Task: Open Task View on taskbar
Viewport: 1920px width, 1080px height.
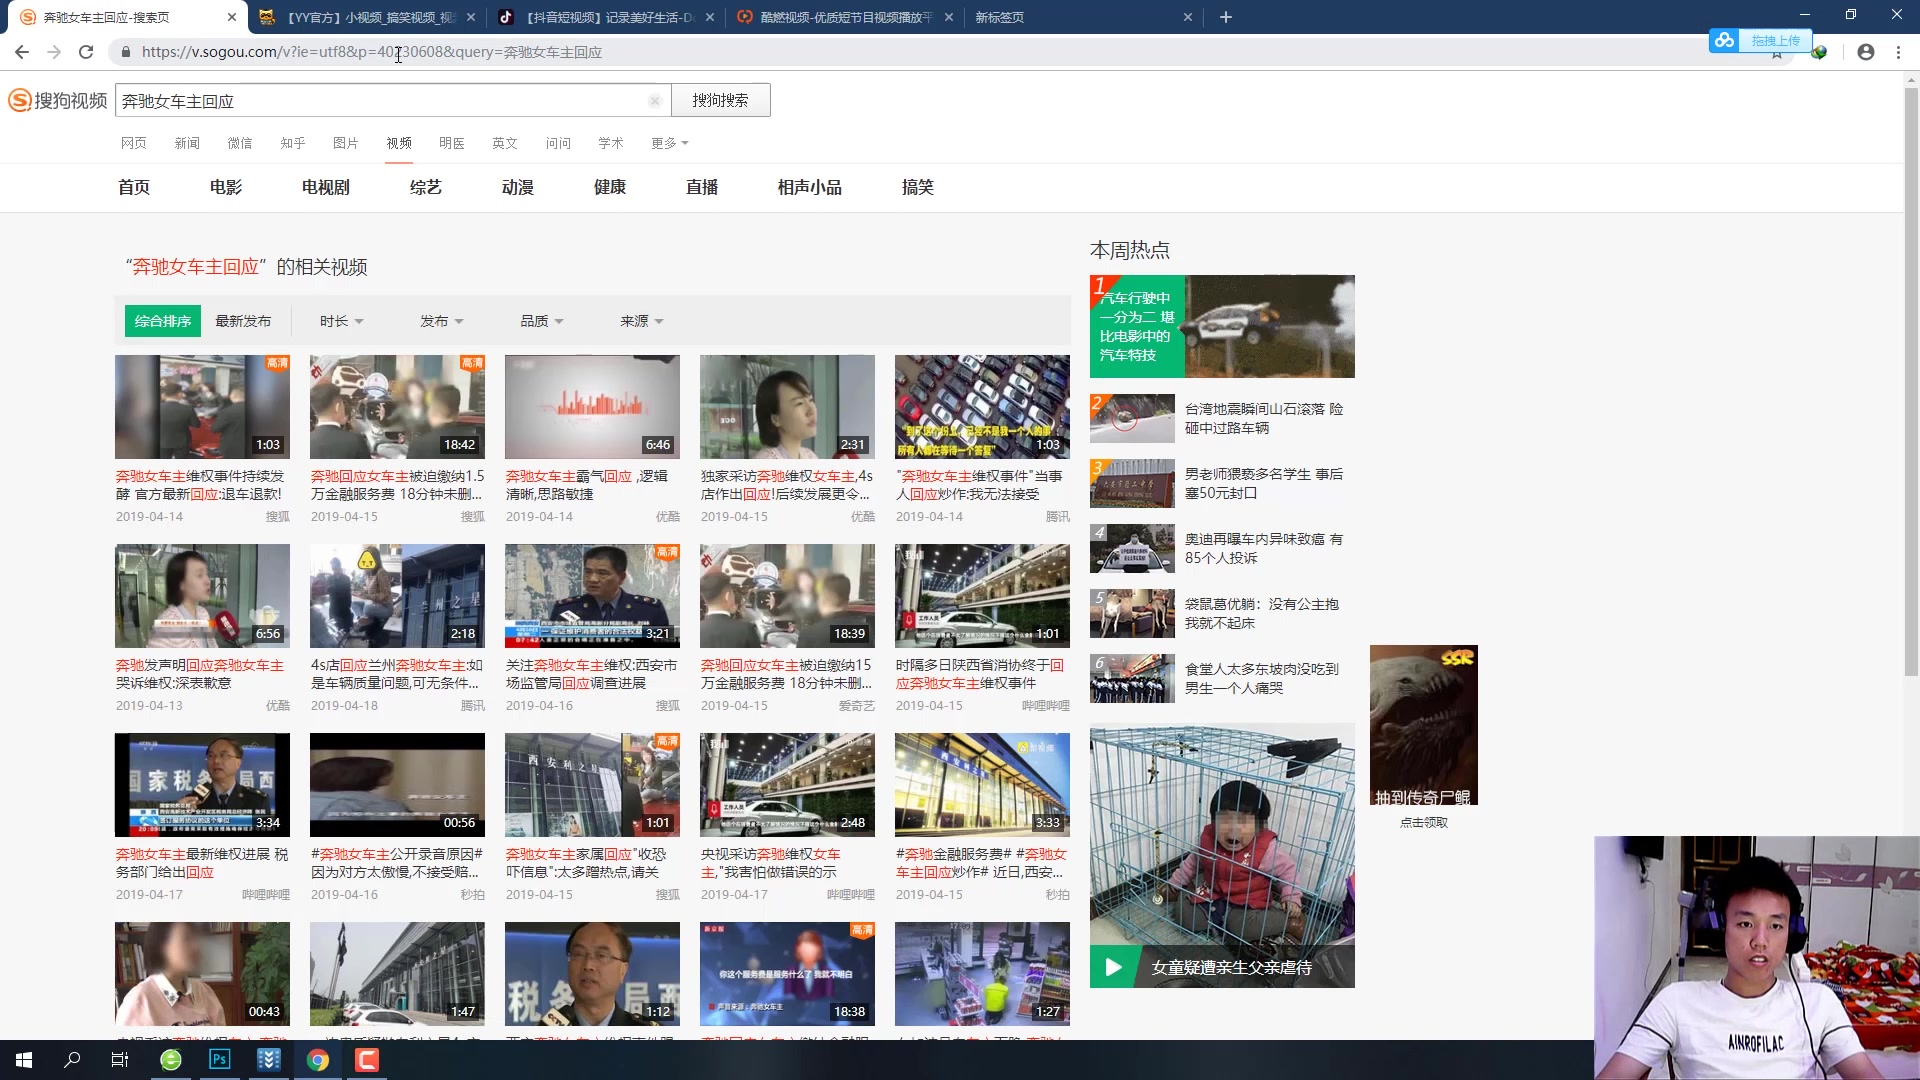Action: coord(120,1060)
